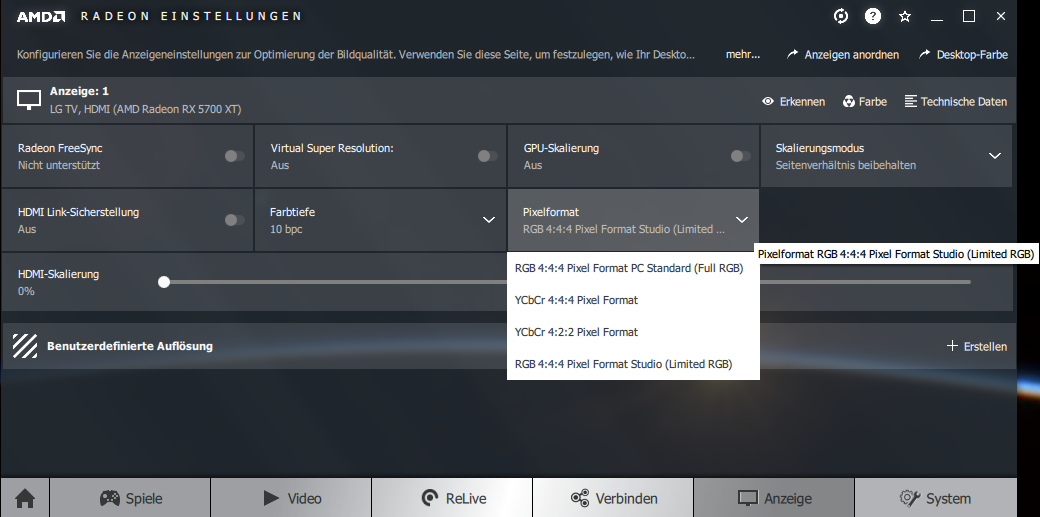This screenshot has height=517, width=1040.
Task: Click the Nicht unterstützt FreeSync status
Action: (x=59, y=165)
